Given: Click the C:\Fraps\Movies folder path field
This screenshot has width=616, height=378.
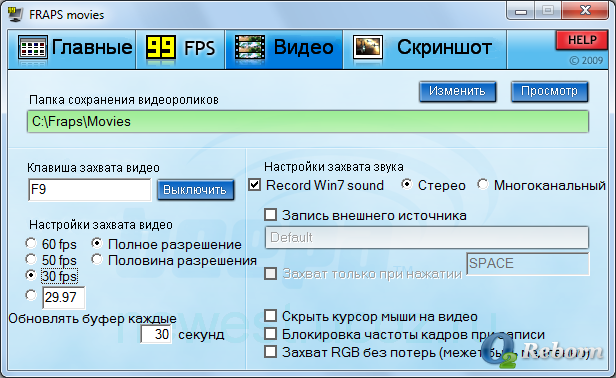Looking at the screenshot, I should [308, 122].
